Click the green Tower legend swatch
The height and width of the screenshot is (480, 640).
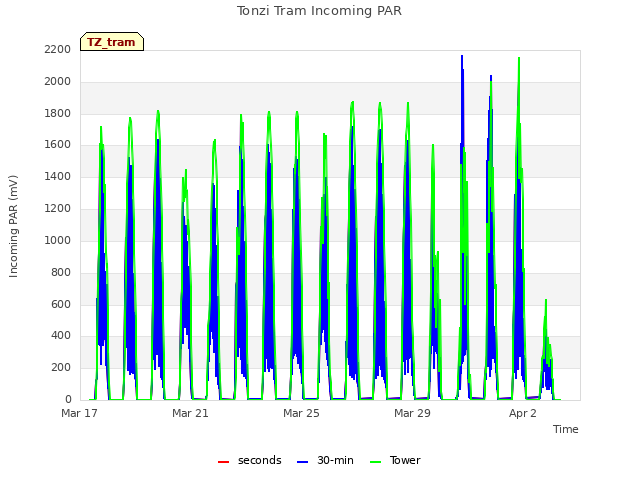[x=375, y=462]
